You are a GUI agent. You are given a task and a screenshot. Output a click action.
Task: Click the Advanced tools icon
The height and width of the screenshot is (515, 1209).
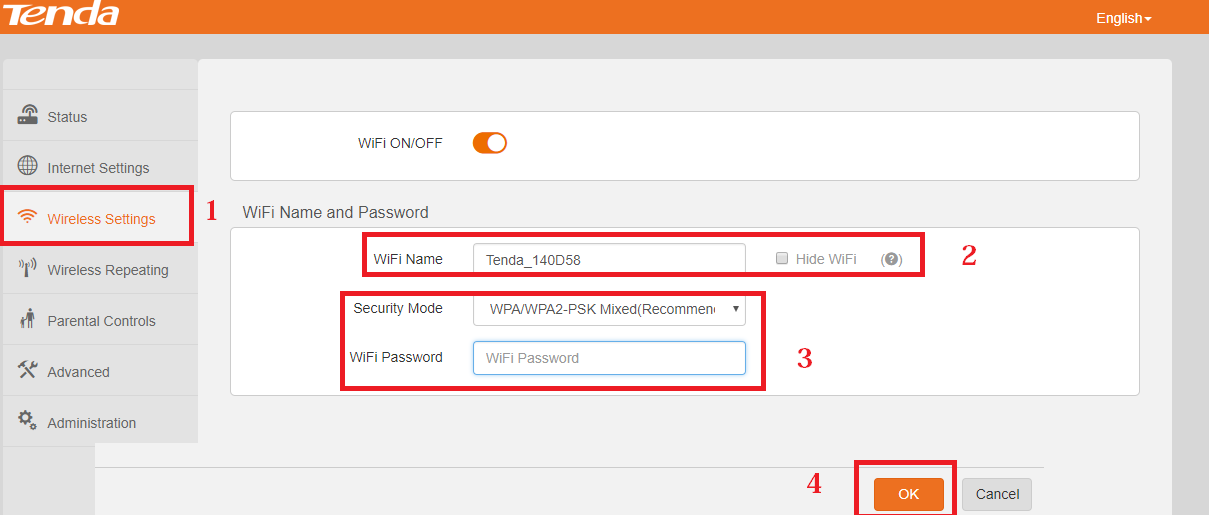(28, 370)
